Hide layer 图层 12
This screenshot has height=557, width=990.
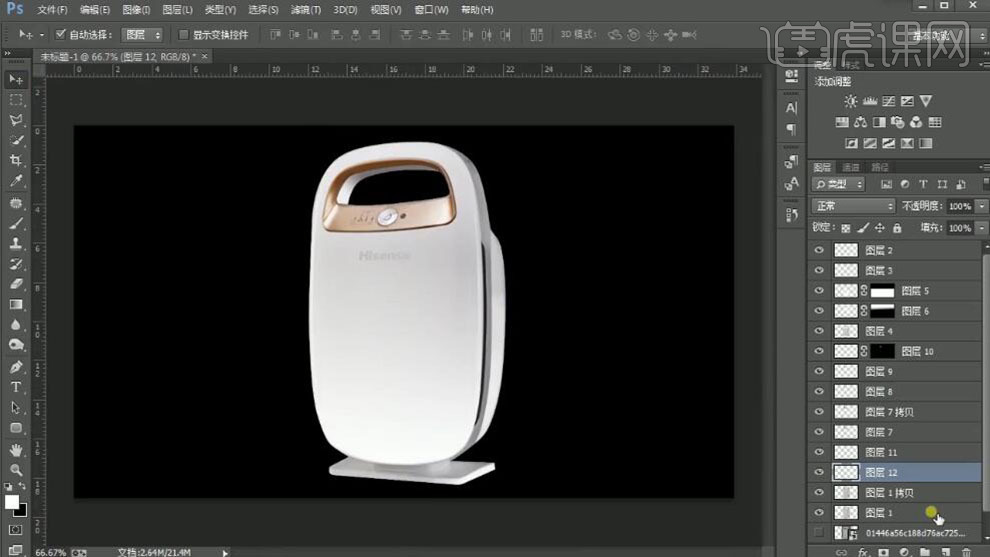pos(819,472)
